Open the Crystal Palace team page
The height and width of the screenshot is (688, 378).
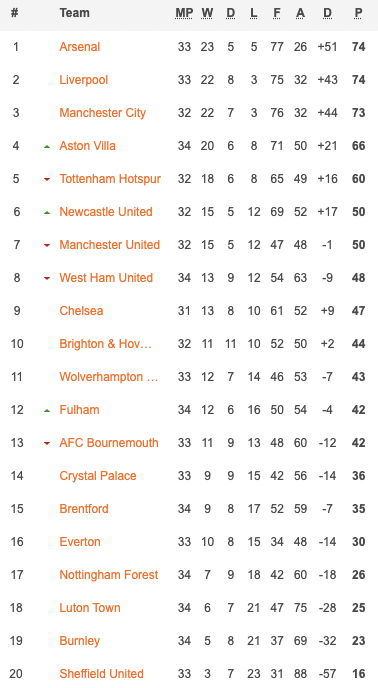coord(97,476)
